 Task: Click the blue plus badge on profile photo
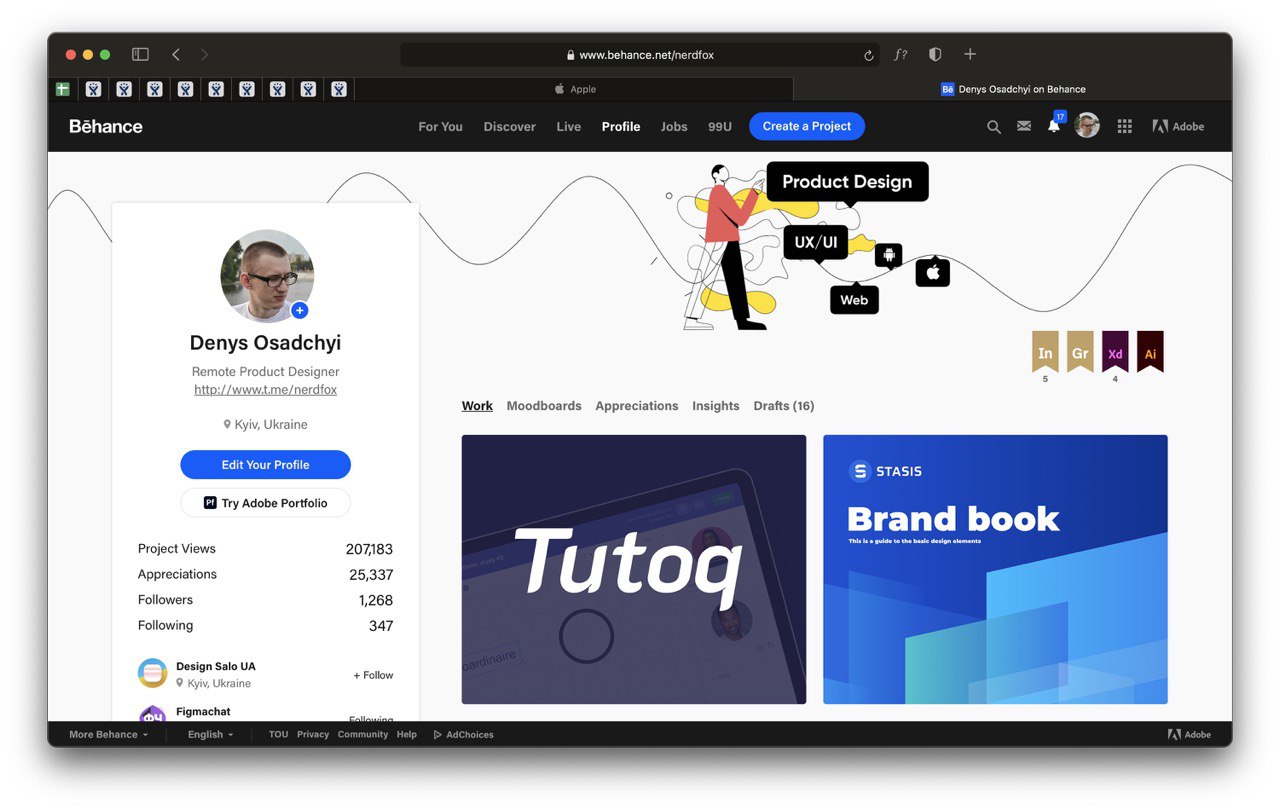300,310
